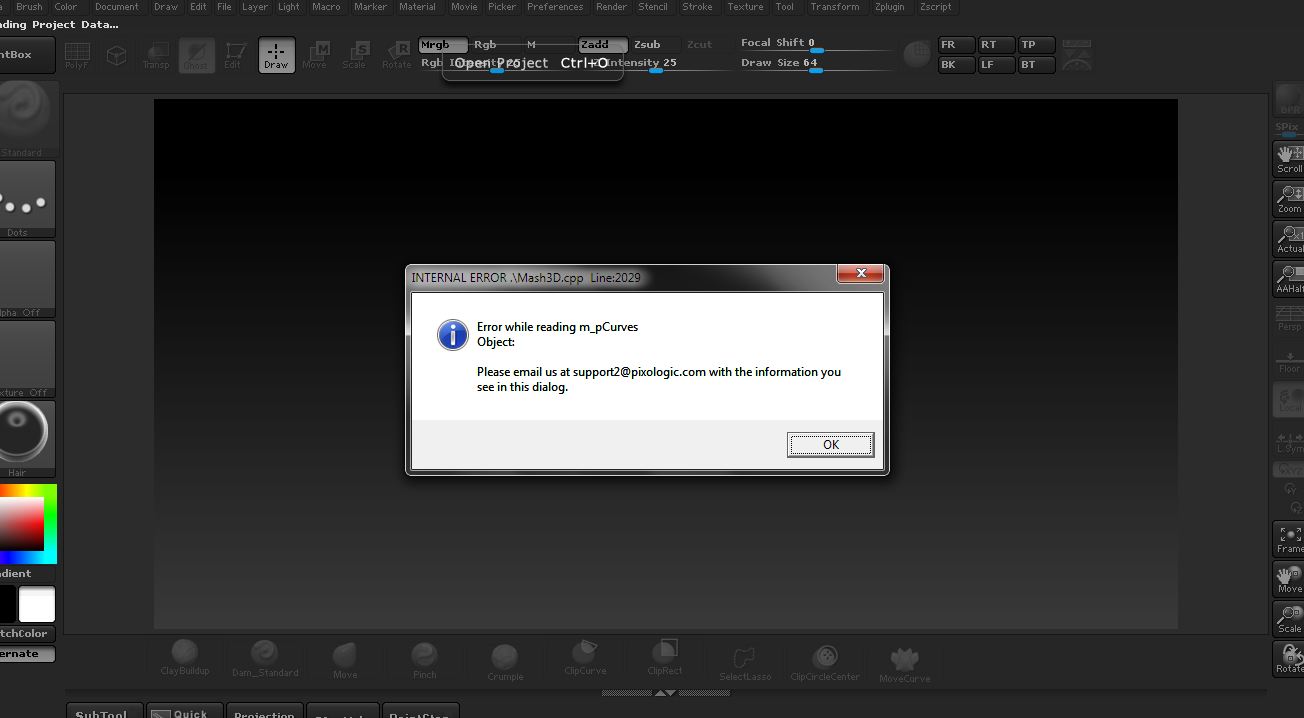The width and height of the screenshot is (1304, 718).
Task: Click the 3D cube icon beside PolyF
Action: 117,55
